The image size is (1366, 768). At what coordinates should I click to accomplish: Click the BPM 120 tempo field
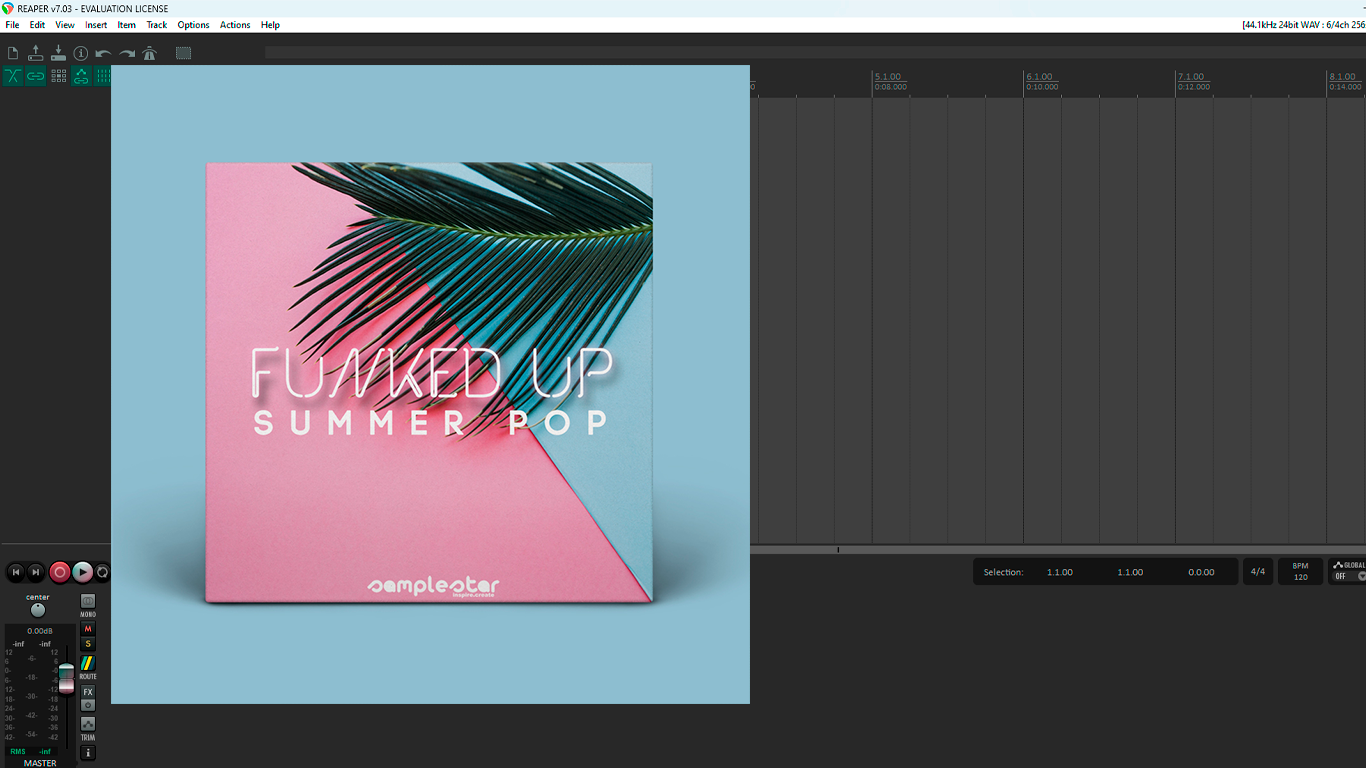pos(1300,572)
